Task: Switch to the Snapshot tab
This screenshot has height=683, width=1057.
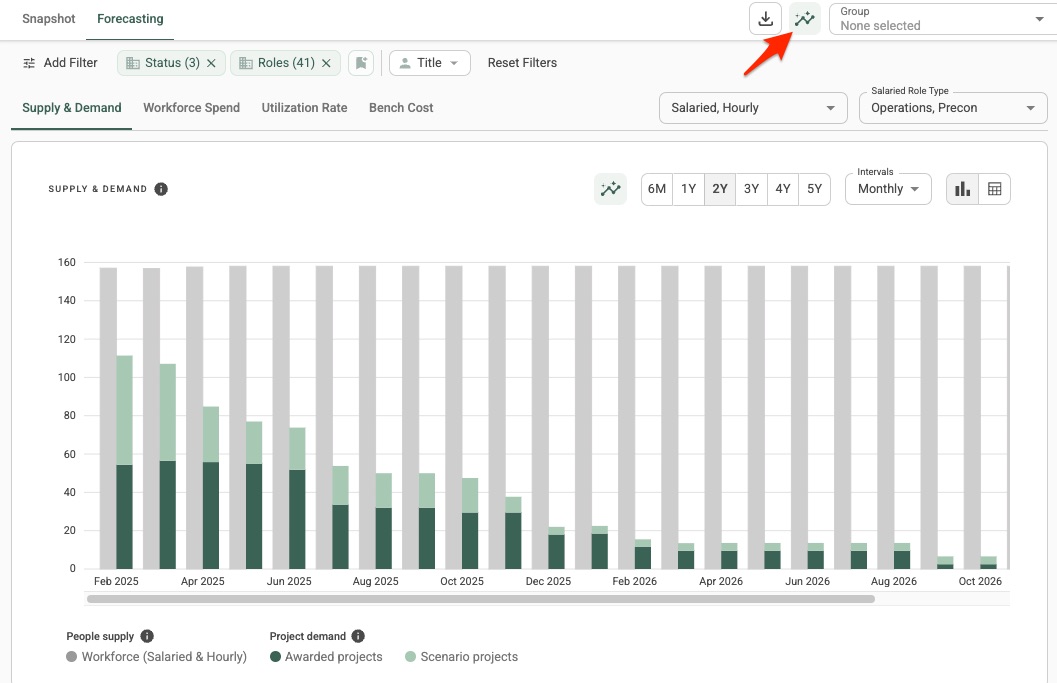Action: 49,19
